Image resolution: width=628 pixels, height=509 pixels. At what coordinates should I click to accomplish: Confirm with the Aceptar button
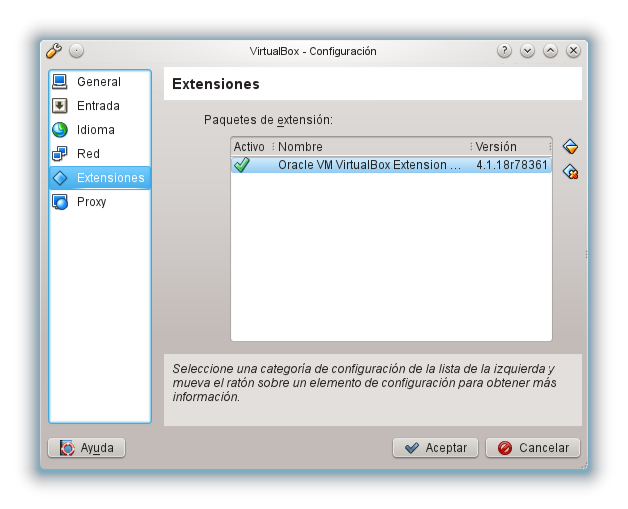pyautogui.click(x=435, y=448)
